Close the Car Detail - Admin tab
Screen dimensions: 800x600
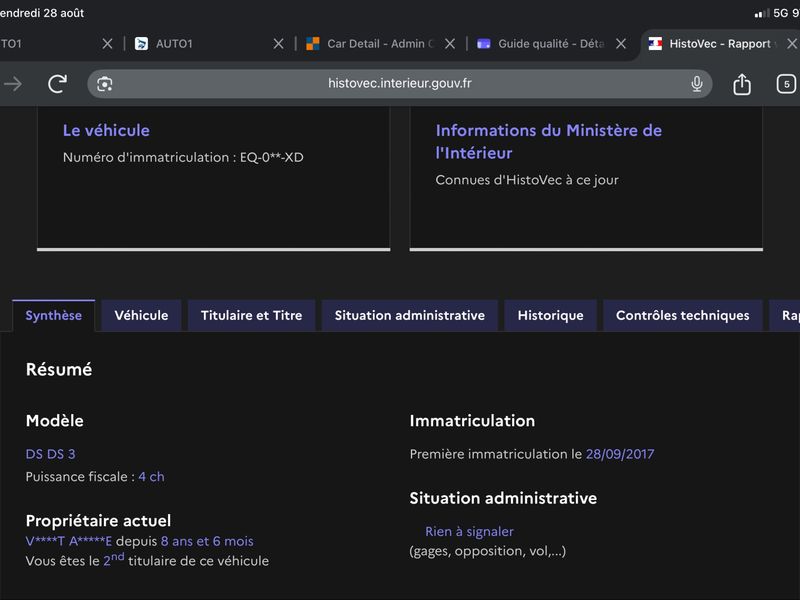tap(449, 44)
